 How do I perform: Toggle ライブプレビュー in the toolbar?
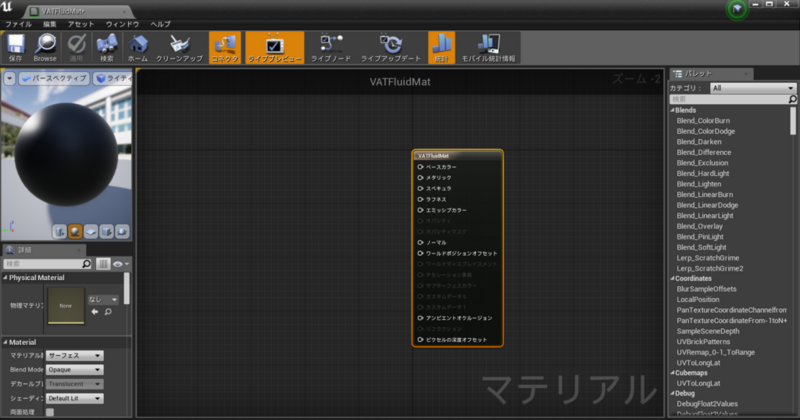tap(274, 47)
